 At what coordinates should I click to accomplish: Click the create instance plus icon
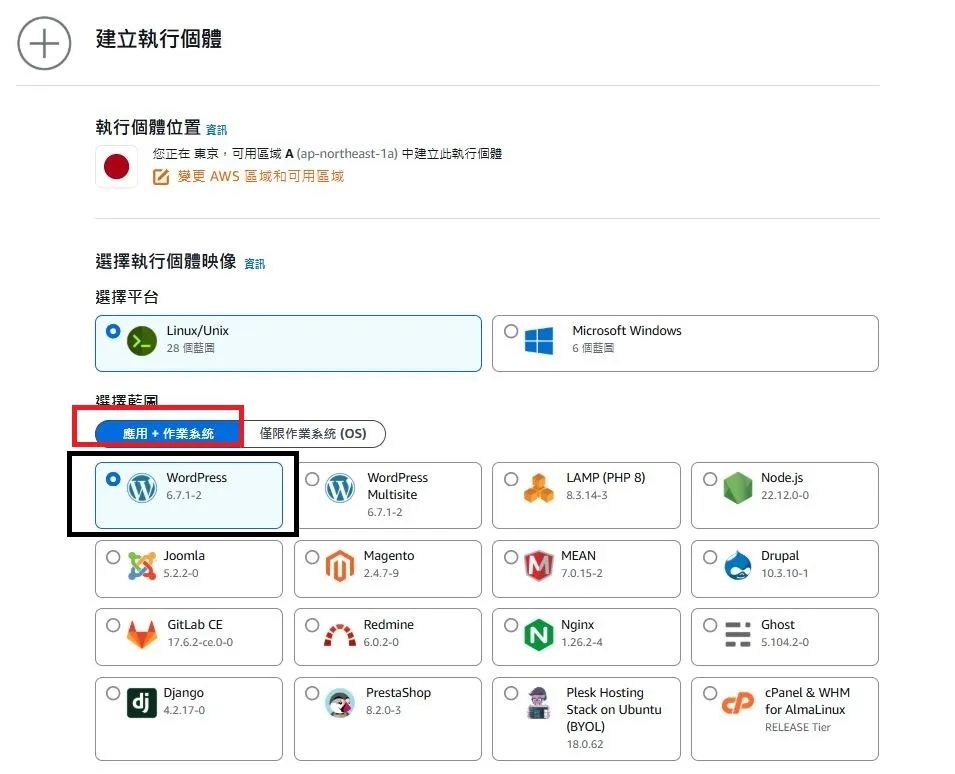[44, 43]
